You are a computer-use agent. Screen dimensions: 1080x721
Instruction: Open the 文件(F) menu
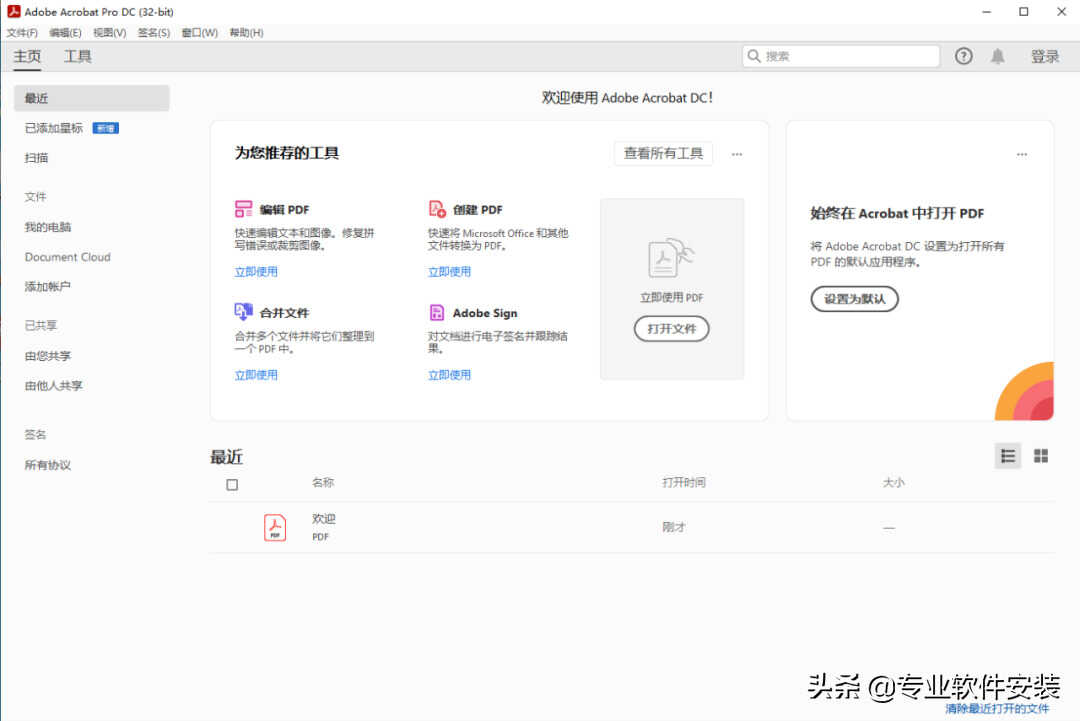tap(22, 32)
